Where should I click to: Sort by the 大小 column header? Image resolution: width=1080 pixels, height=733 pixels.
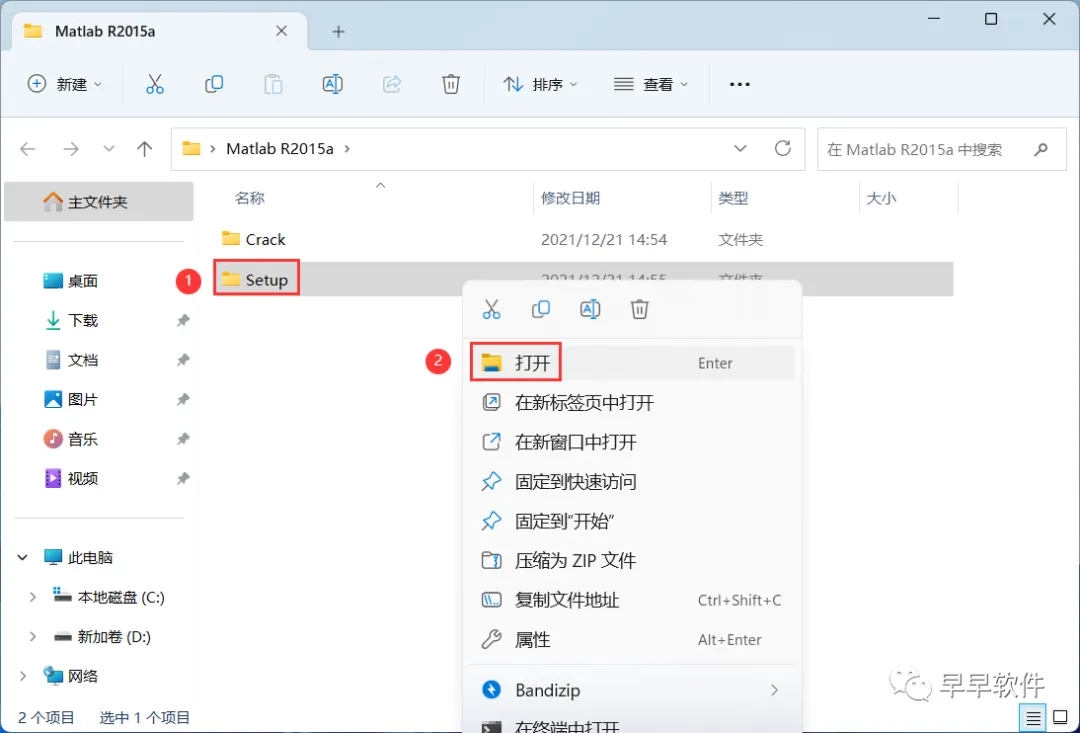[881, 198]
